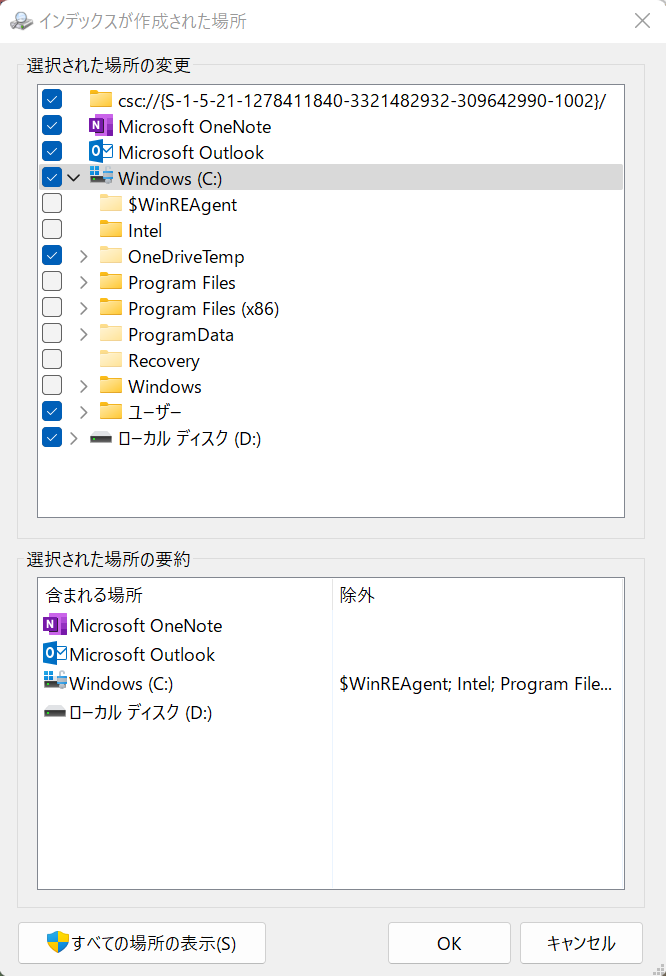Image resolution: width=666 pixels, height=976 pixels.
Task: Uncheck the ユーザー folder checkbox
Action: click(x=52, y=411)
